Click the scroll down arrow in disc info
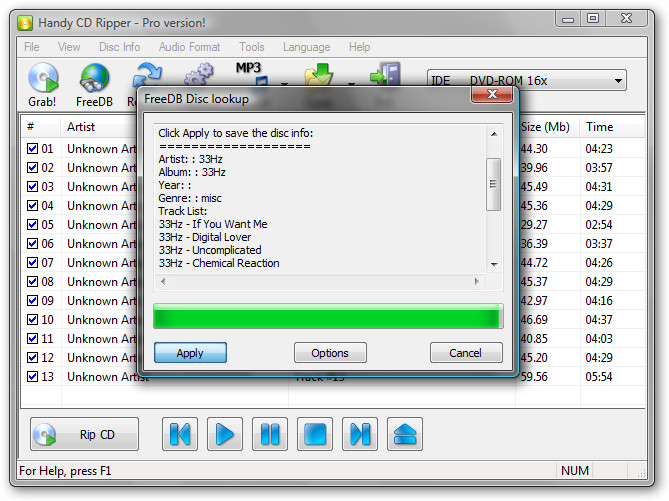The width and height of the screenshot is (669, 501). [494, 265]
